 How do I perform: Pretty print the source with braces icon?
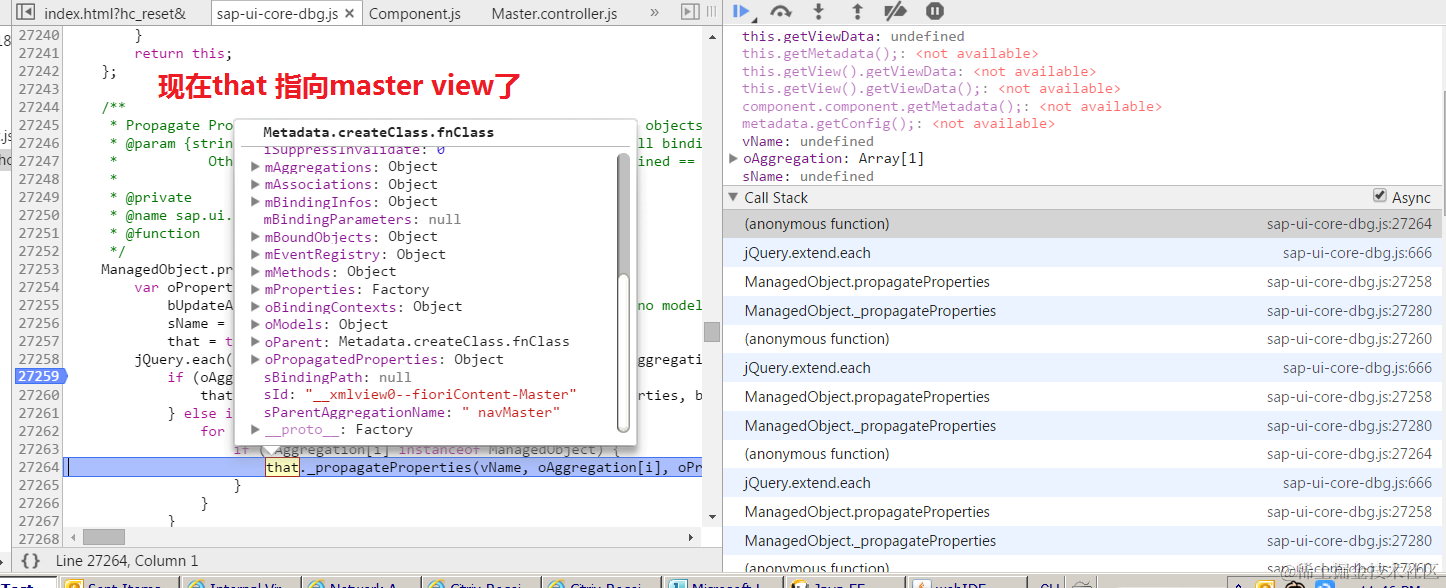30,561
